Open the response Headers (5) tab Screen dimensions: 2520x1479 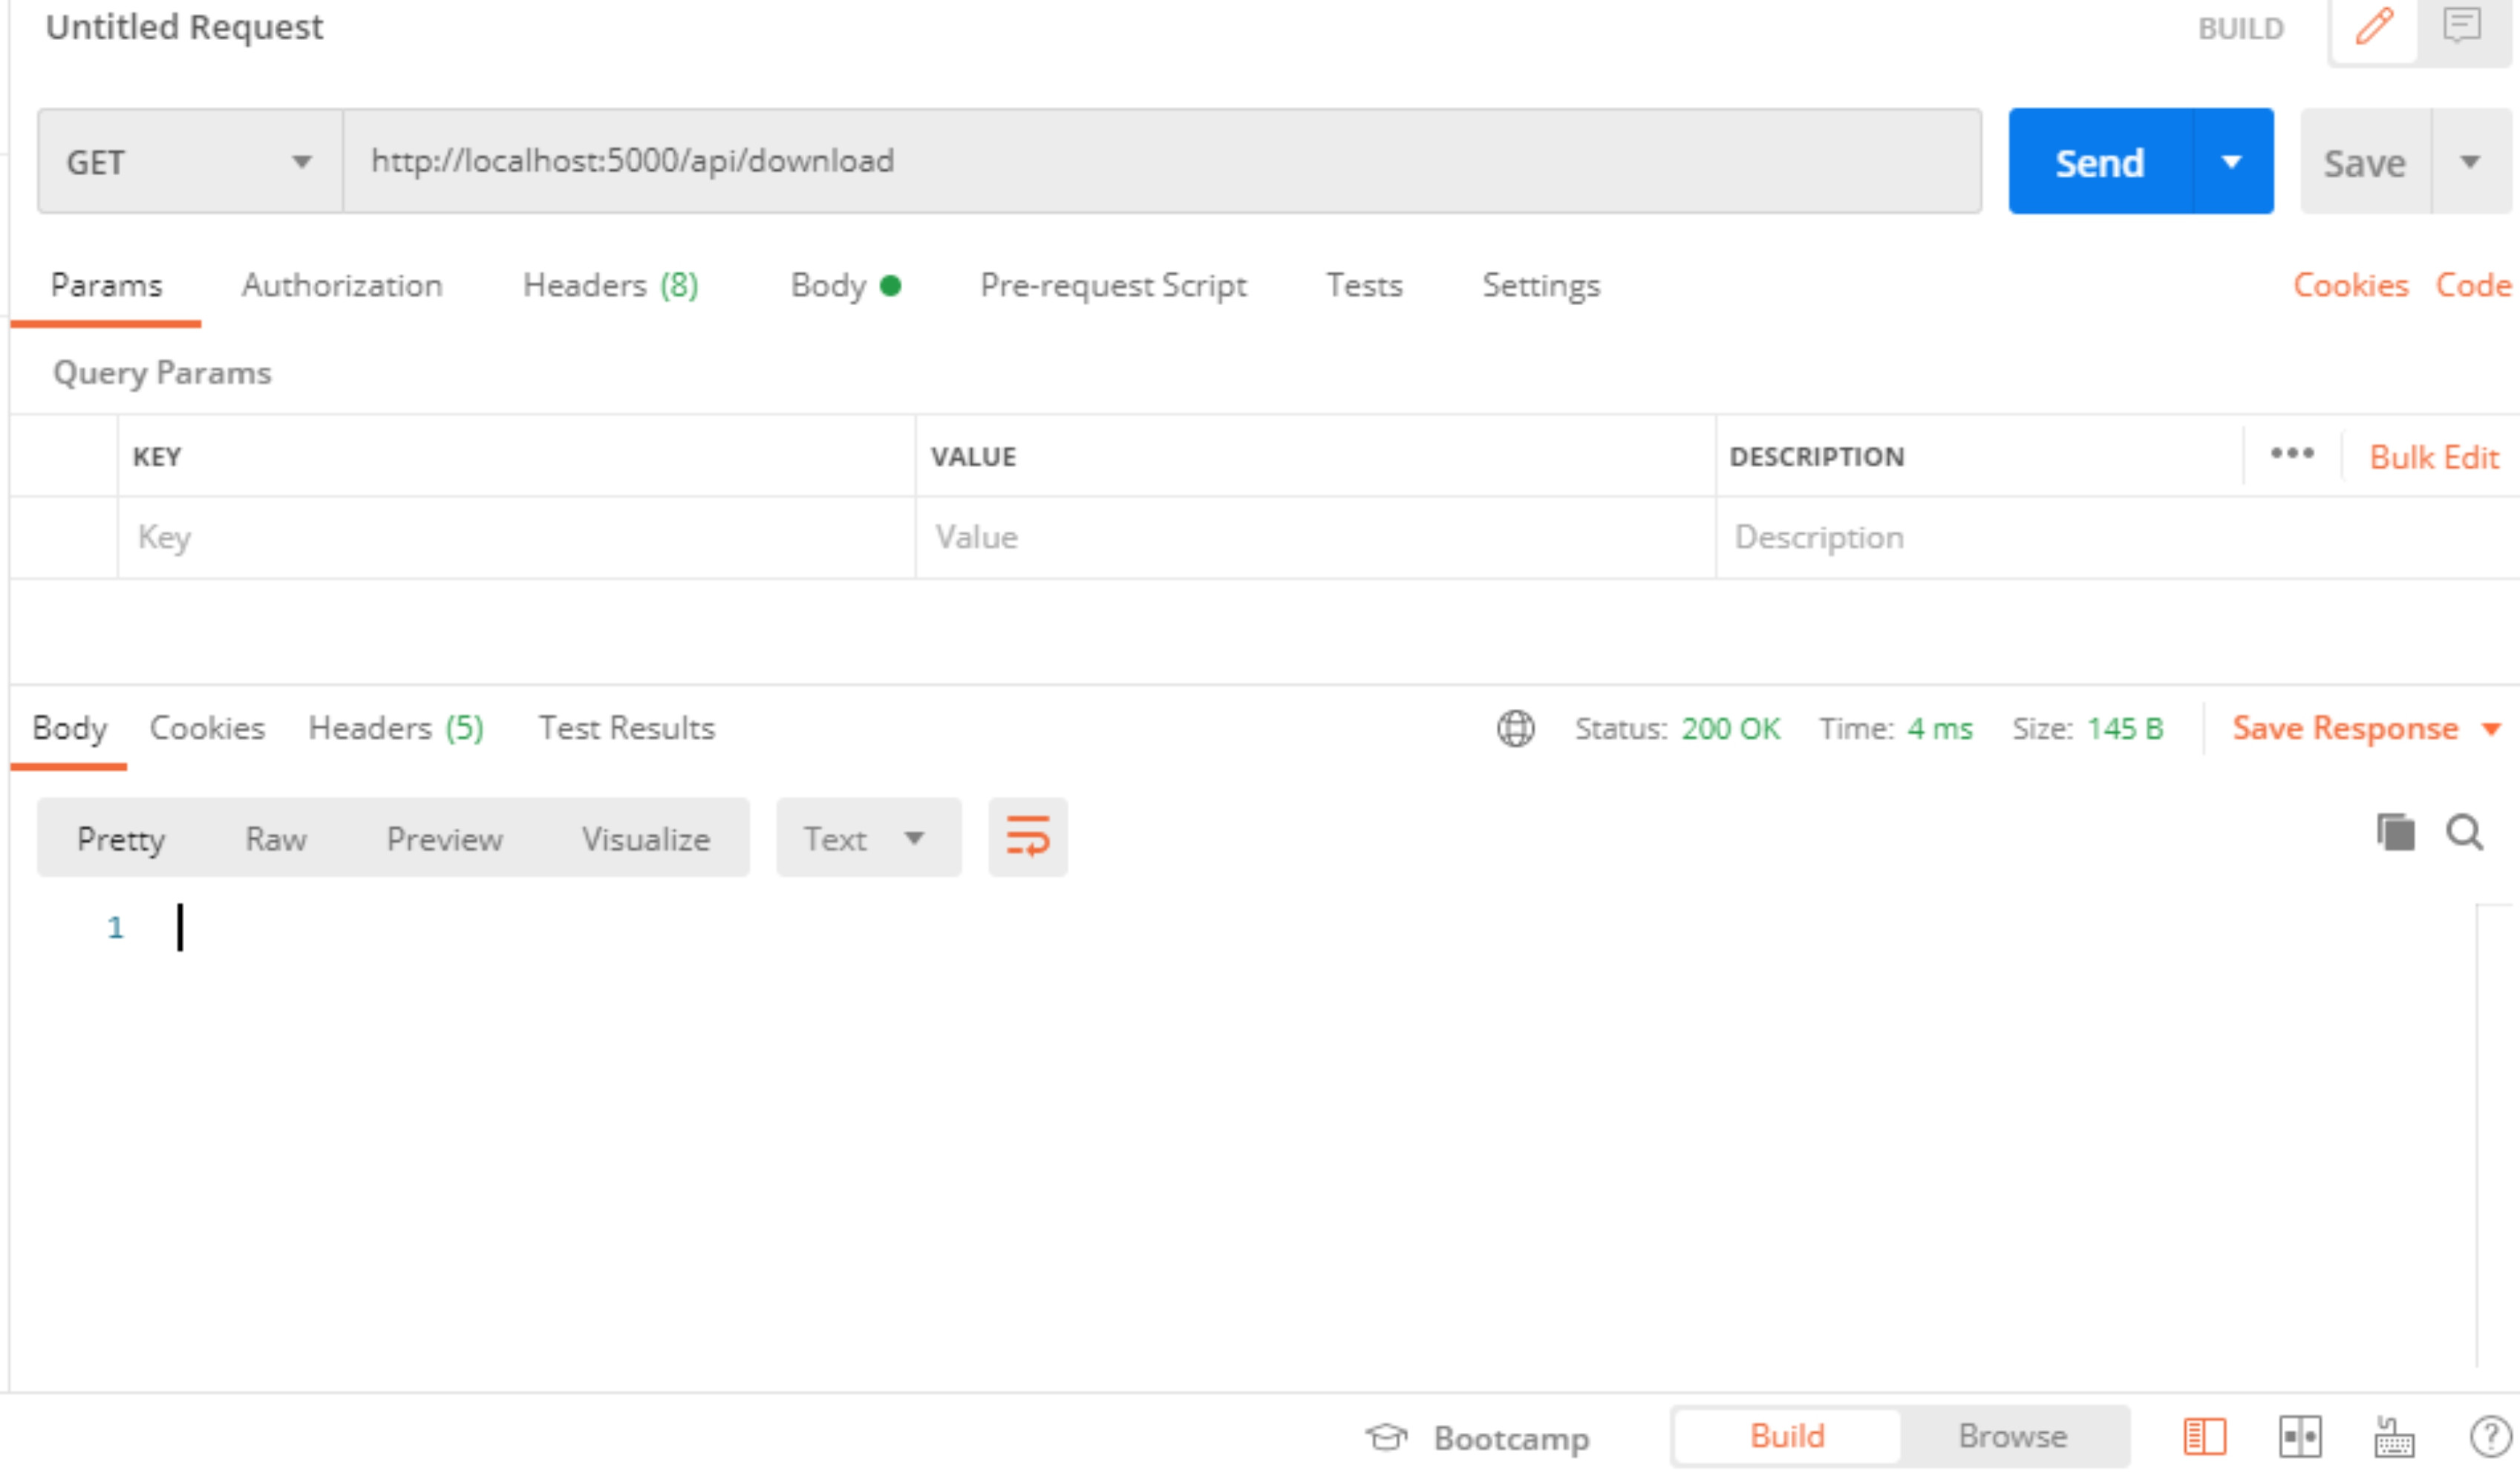(x=396, y=729)
